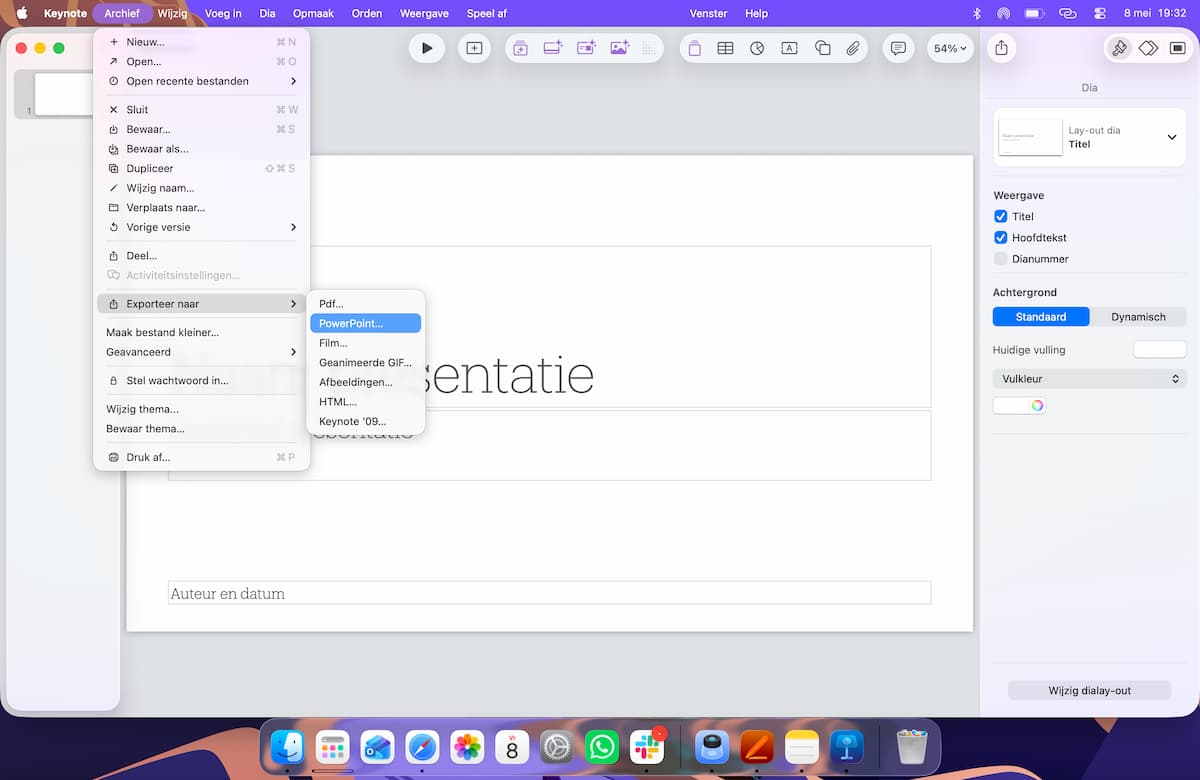Choose Druk af... in the Archief menu
This screenshot has height=780, width=1200.
coord(202,457)
